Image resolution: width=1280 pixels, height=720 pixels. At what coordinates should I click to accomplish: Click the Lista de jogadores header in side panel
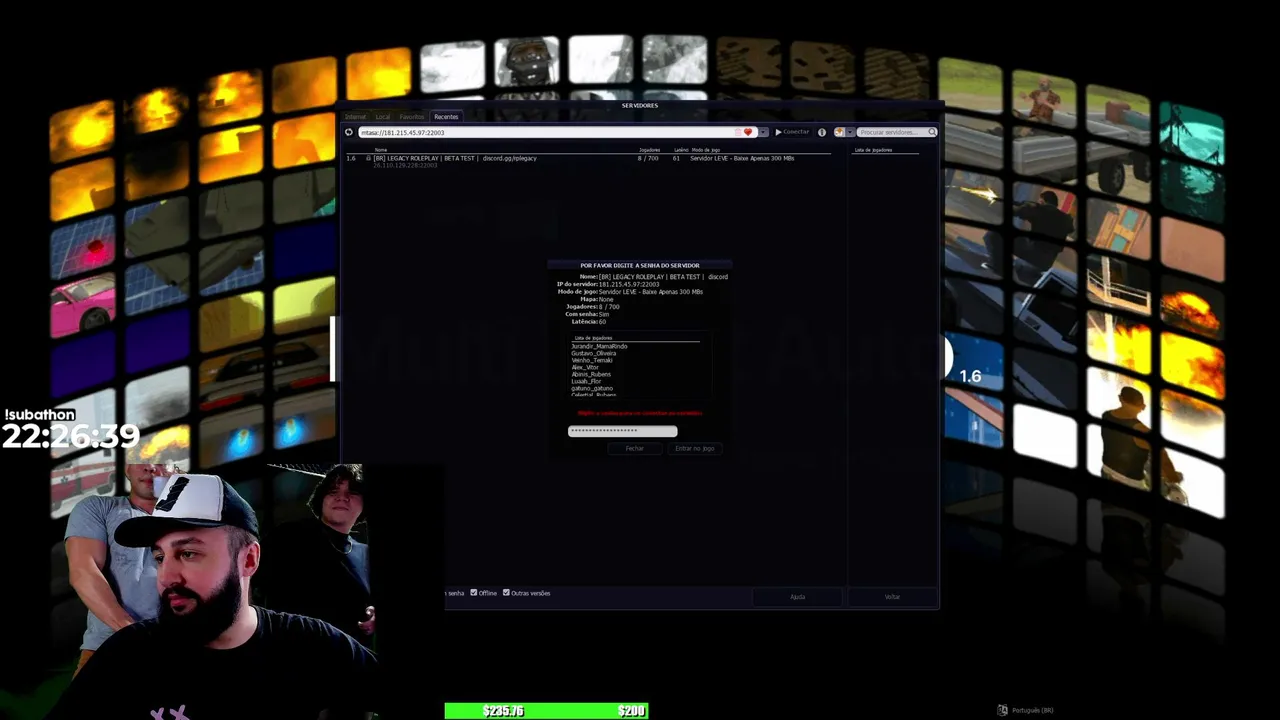tap(873, 150)
